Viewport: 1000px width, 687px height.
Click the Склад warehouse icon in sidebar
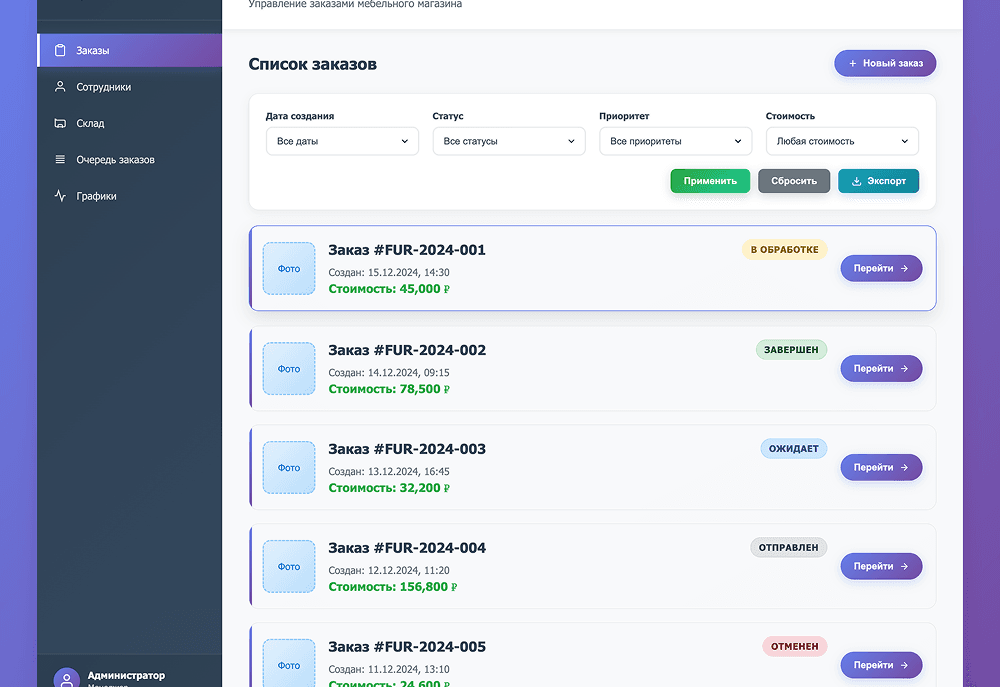tap(60, 124)
